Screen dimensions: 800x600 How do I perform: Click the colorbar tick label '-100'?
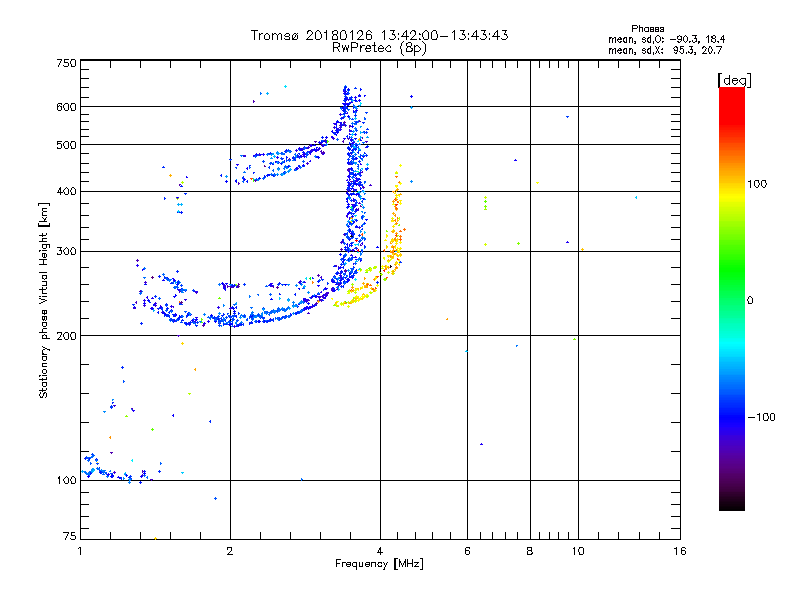point(762,417)
